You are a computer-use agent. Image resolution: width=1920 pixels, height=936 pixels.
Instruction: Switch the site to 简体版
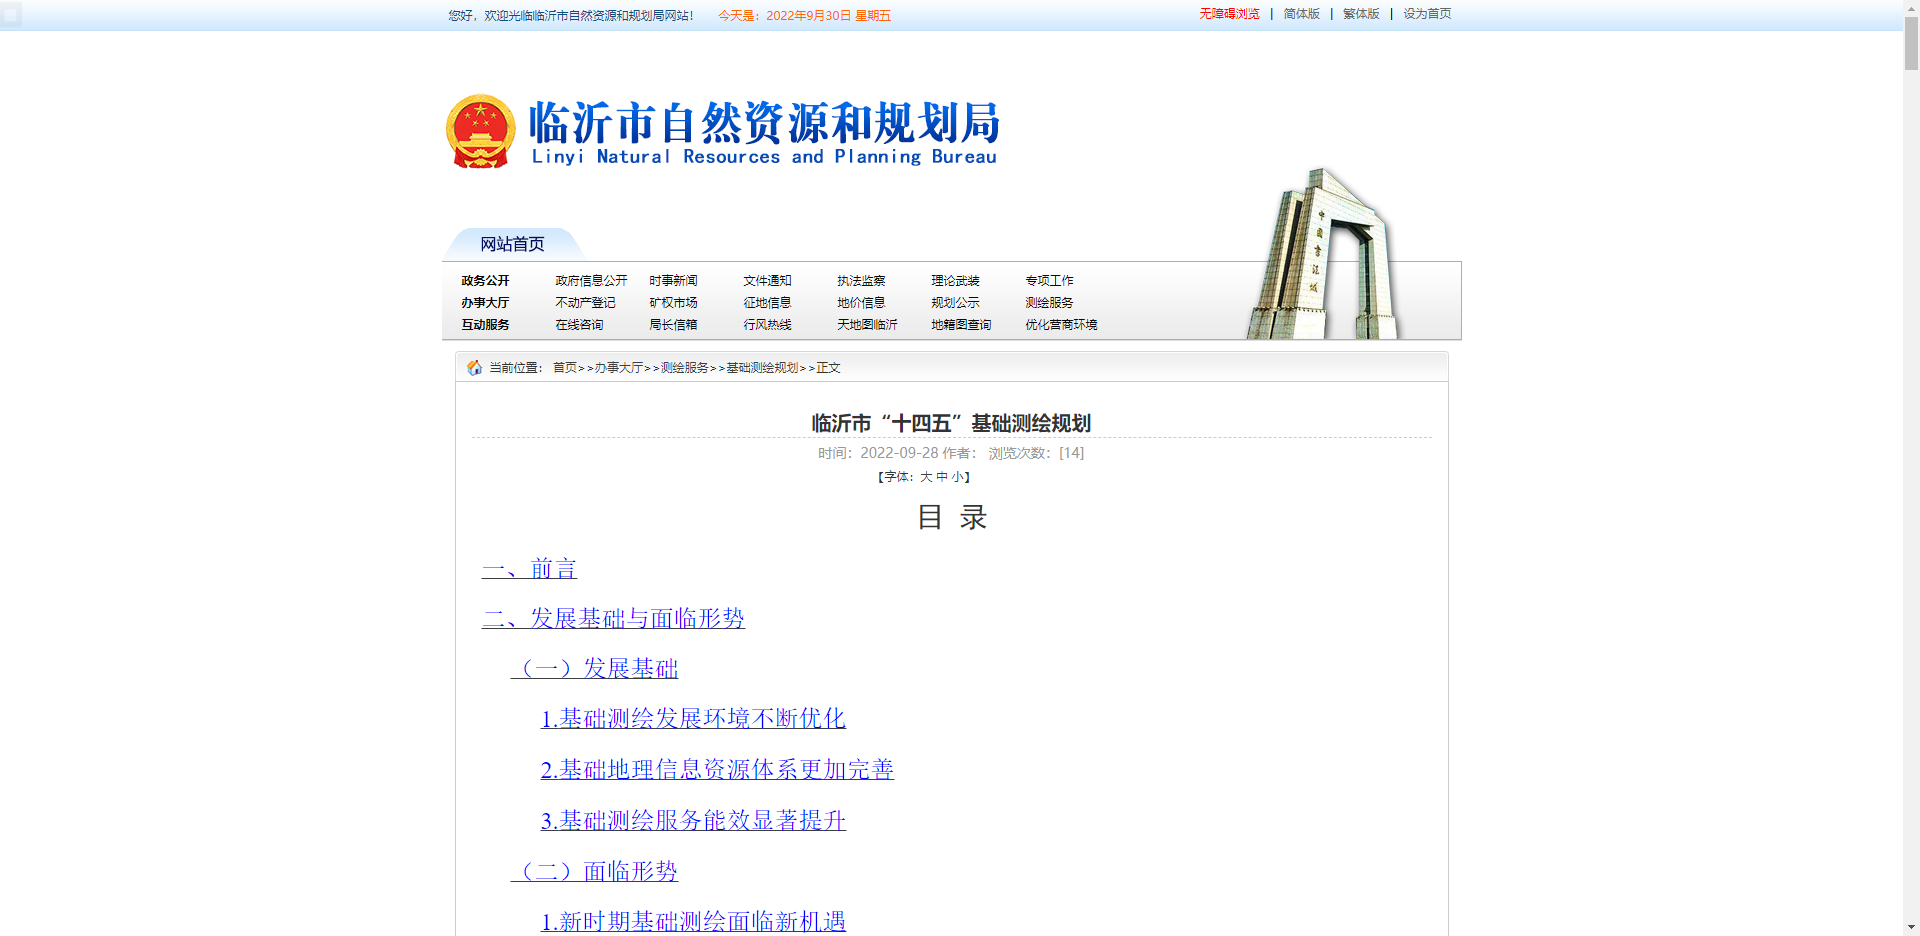1301,15
